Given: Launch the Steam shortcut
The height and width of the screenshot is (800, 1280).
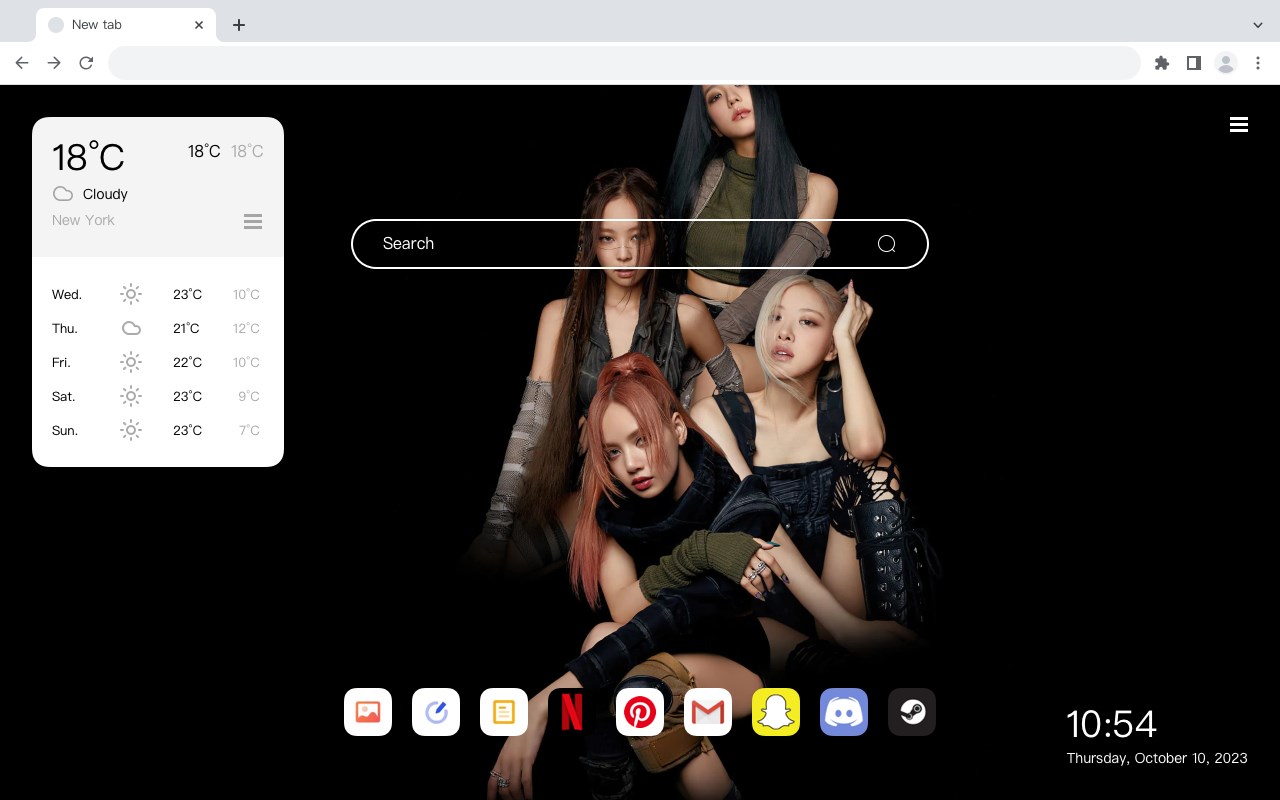Looking at the screenshot, I should coord(912,712).
